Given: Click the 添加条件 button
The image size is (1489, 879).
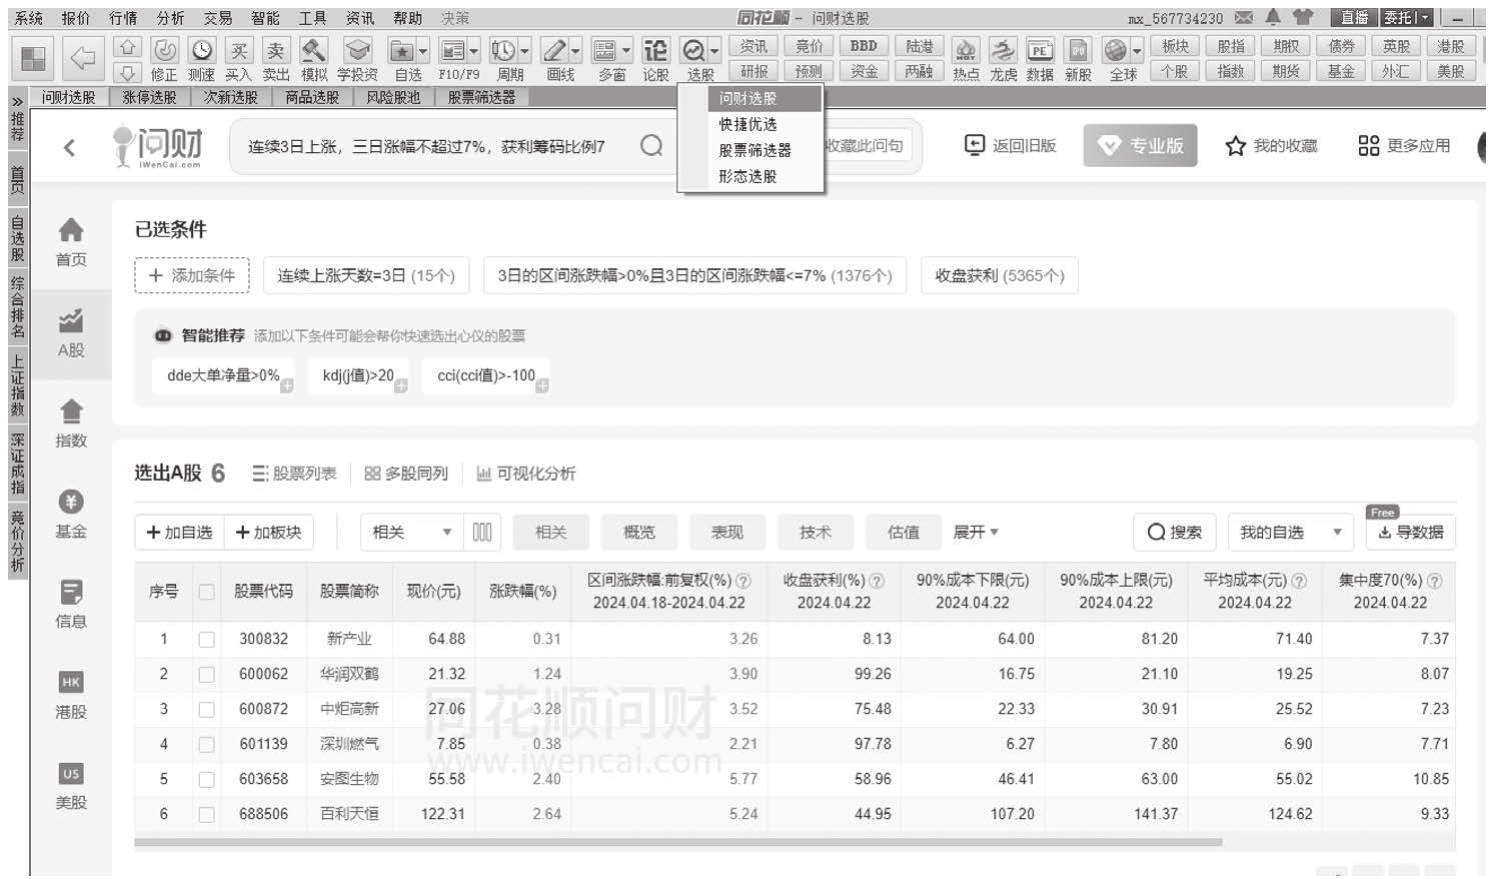Looking at the screenshot, I should coord(192,275).
